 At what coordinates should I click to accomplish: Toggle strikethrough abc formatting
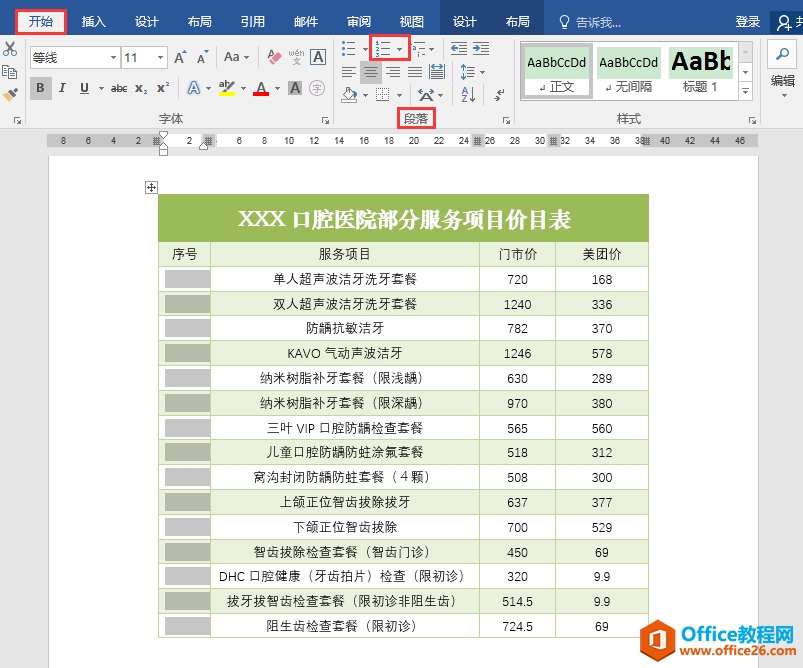point(119,89)
